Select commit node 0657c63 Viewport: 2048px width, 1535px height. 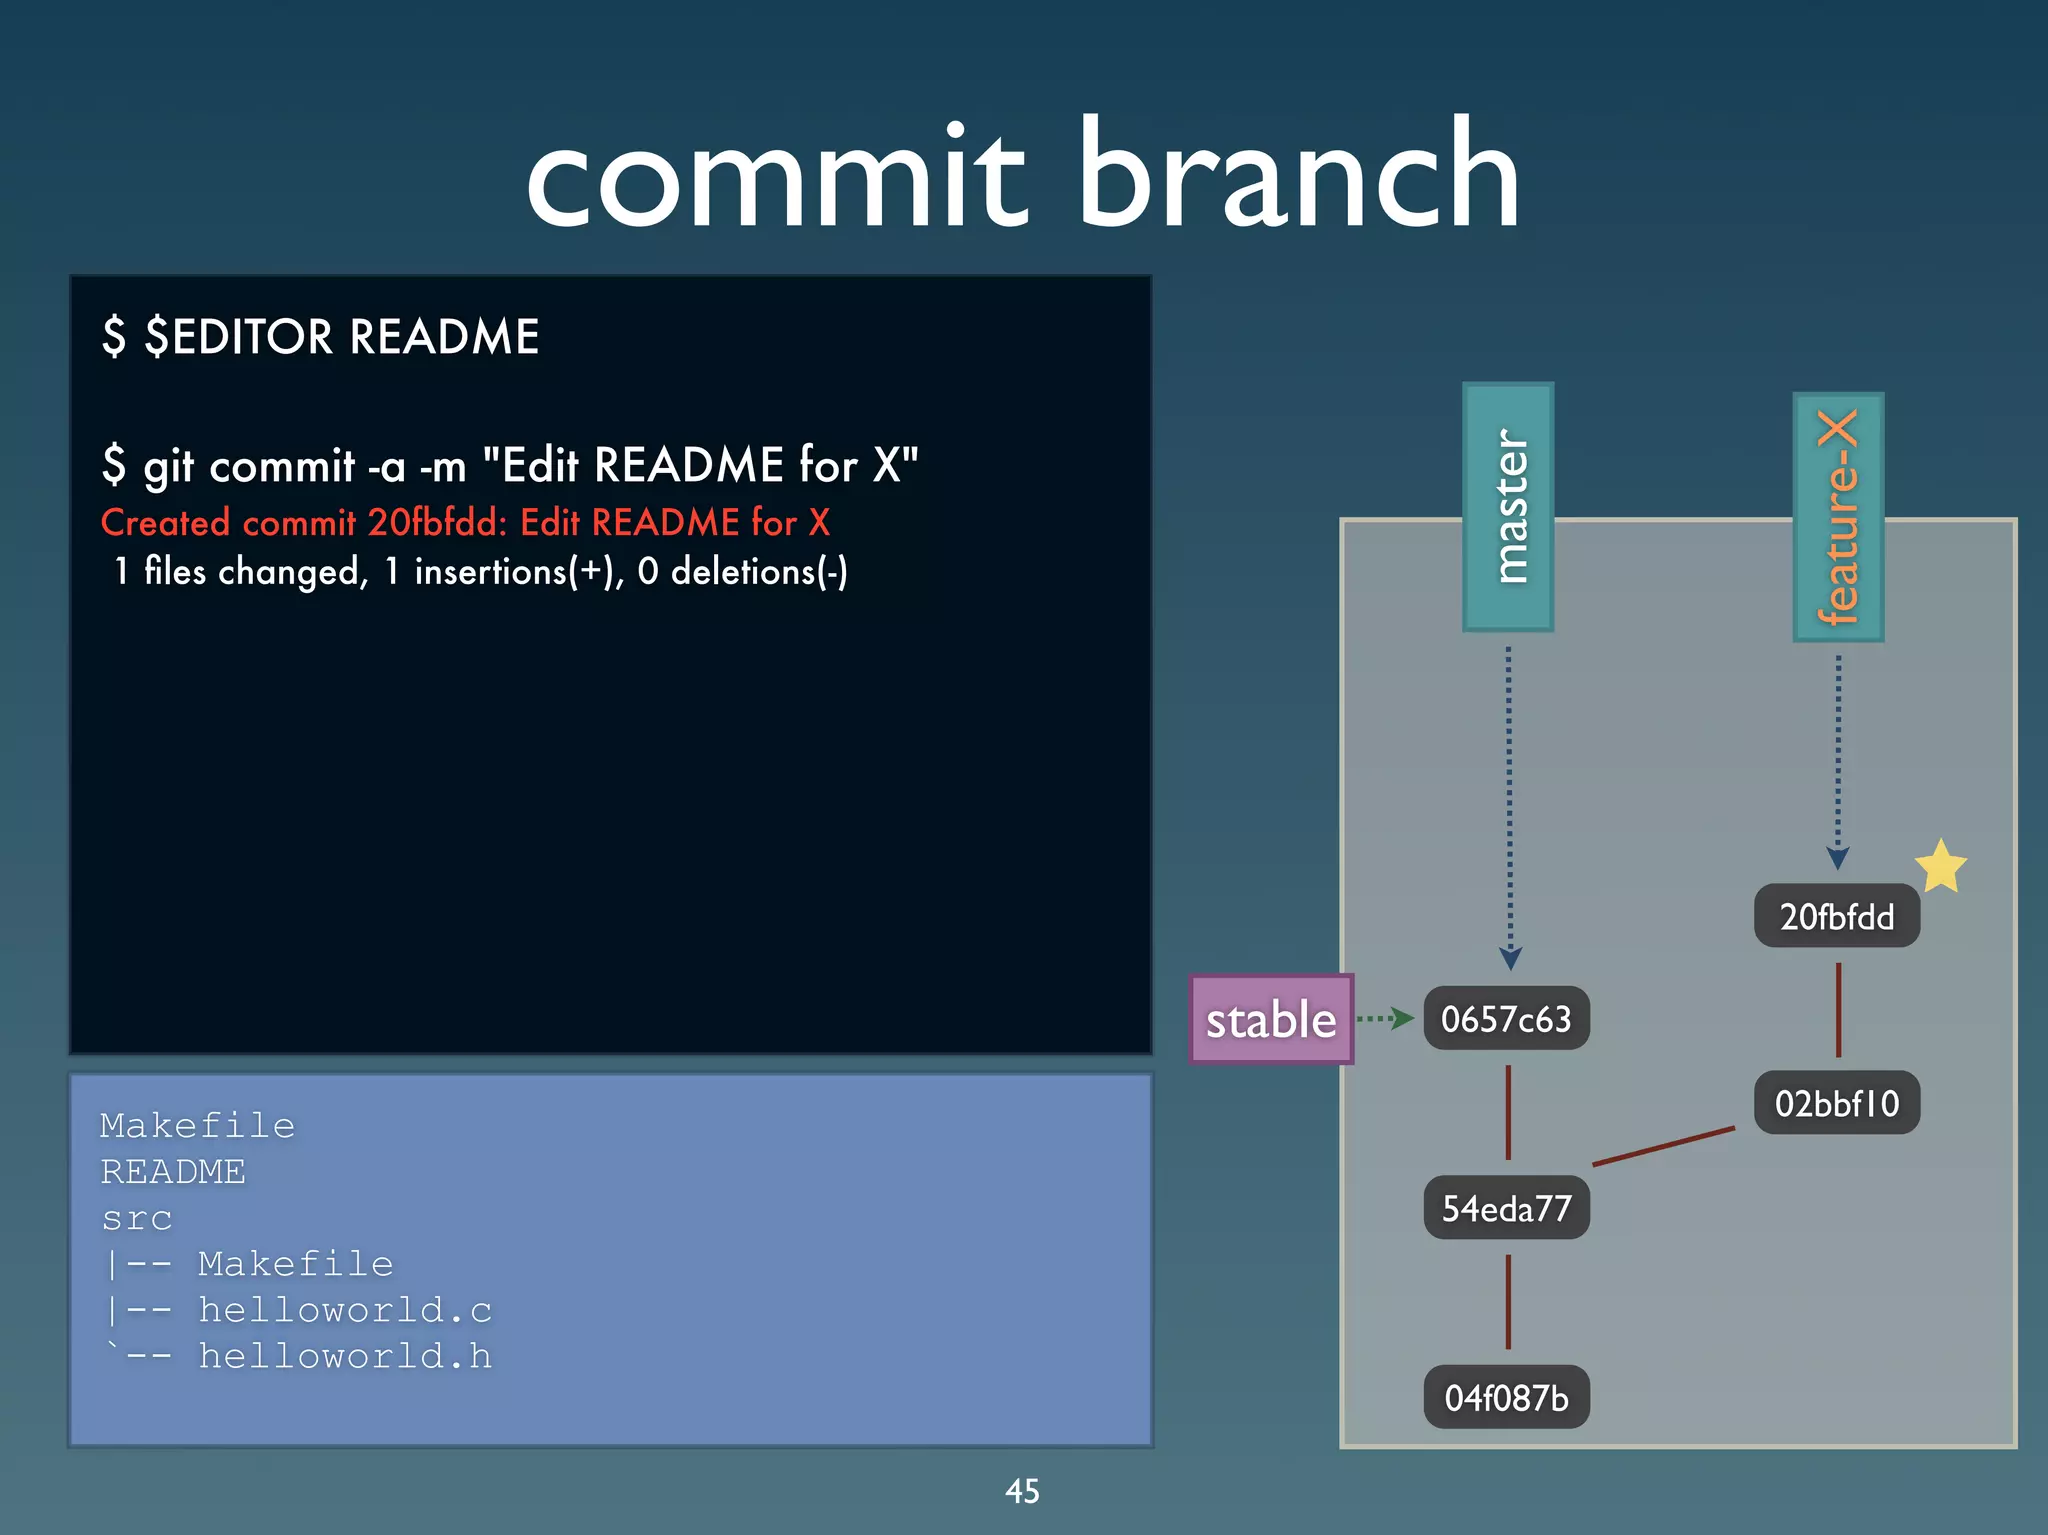pos(1506,1019)
